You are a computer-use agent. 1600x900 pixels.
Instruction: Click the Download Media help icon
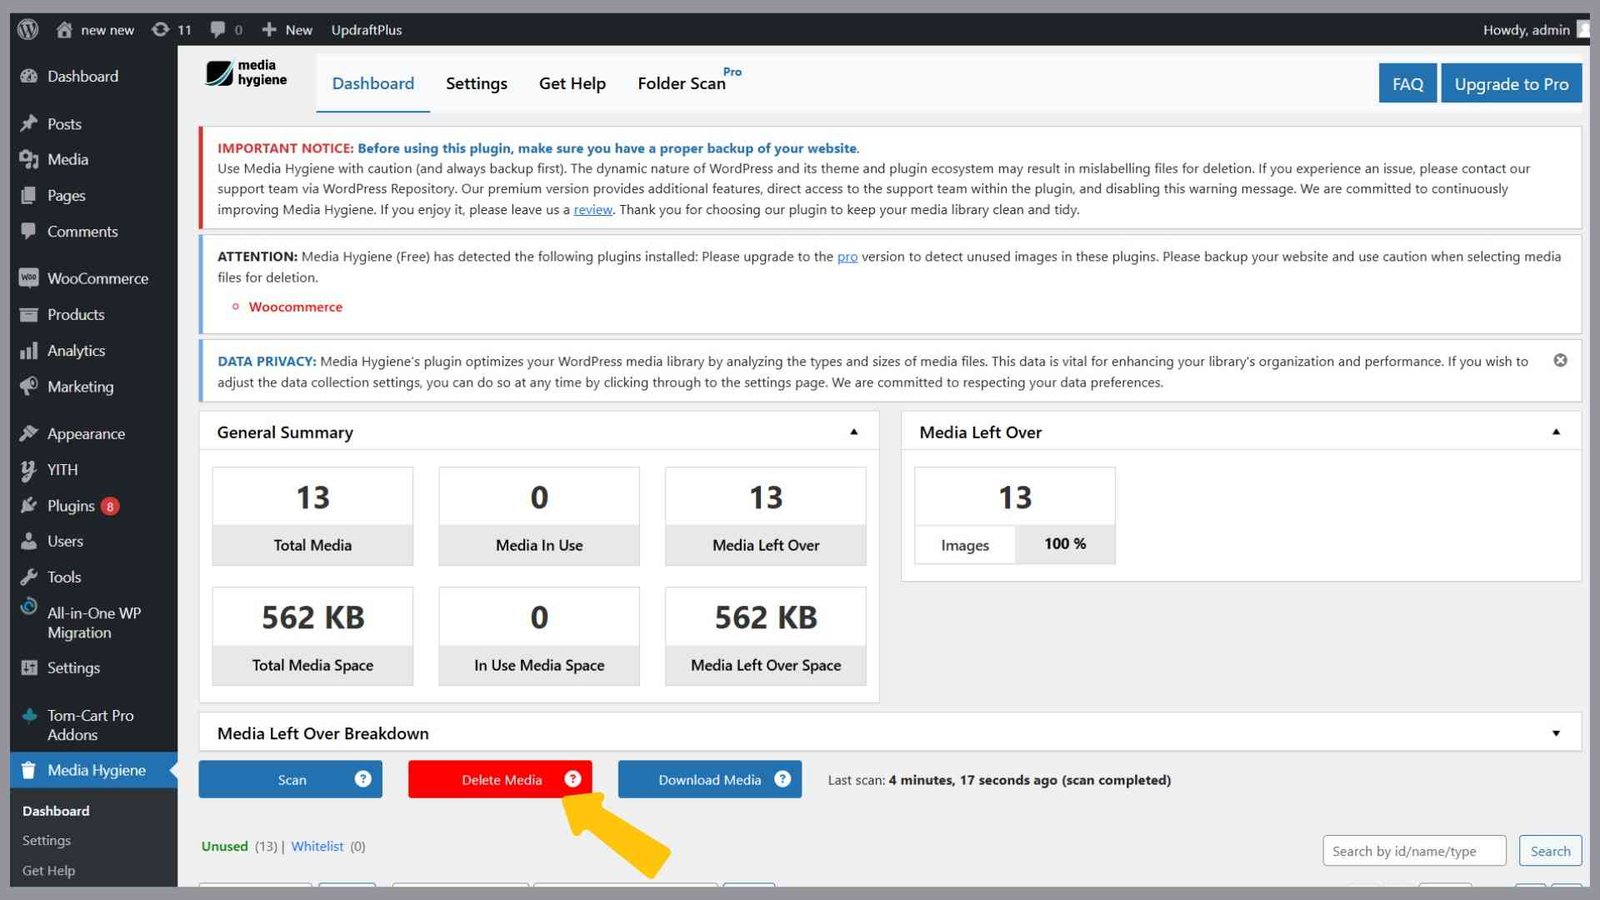pyautogui.click(x=783, y=778)
